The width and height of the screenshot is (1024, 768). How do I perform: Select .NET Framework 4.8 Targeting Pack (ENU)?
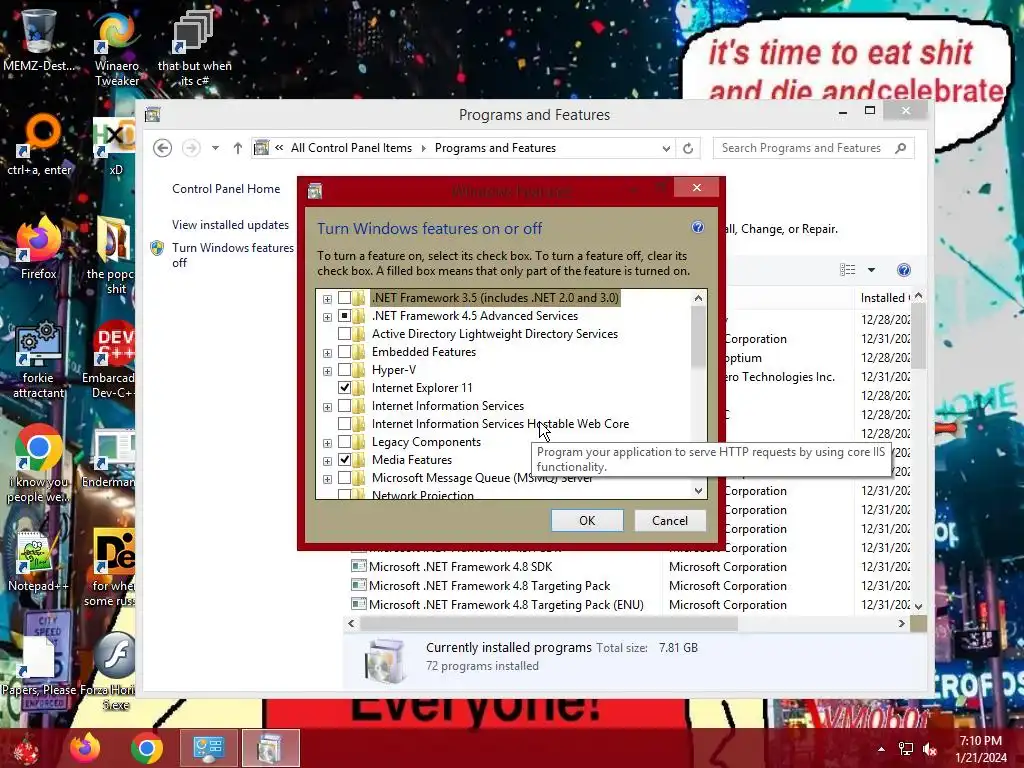click(506, 605)
